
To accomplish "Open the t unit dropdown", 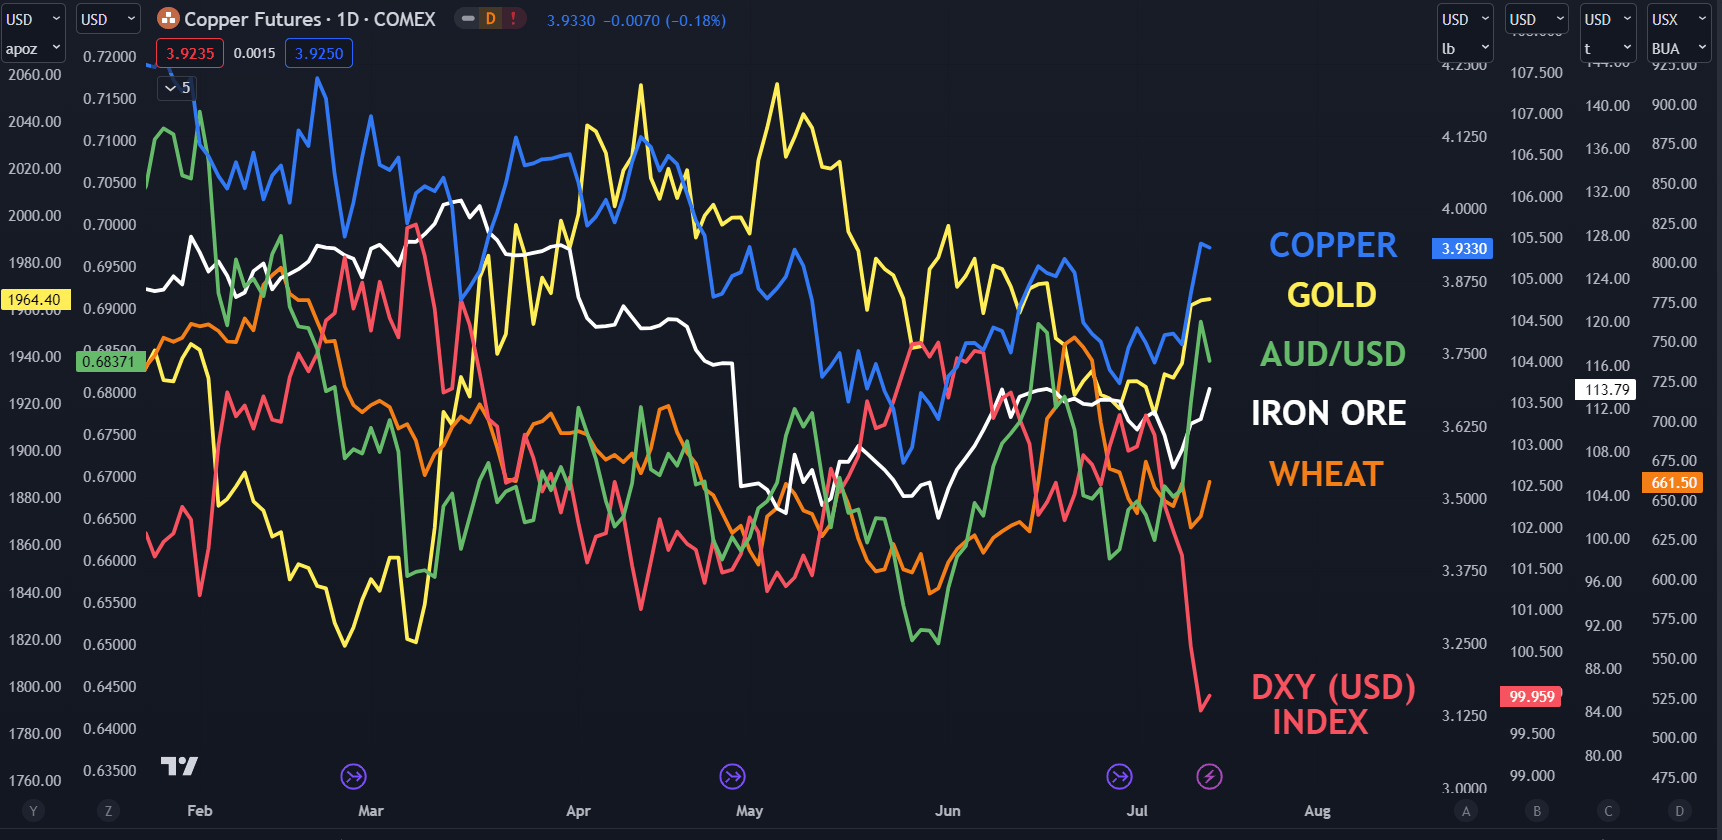I will click(x=1608, y=48).
